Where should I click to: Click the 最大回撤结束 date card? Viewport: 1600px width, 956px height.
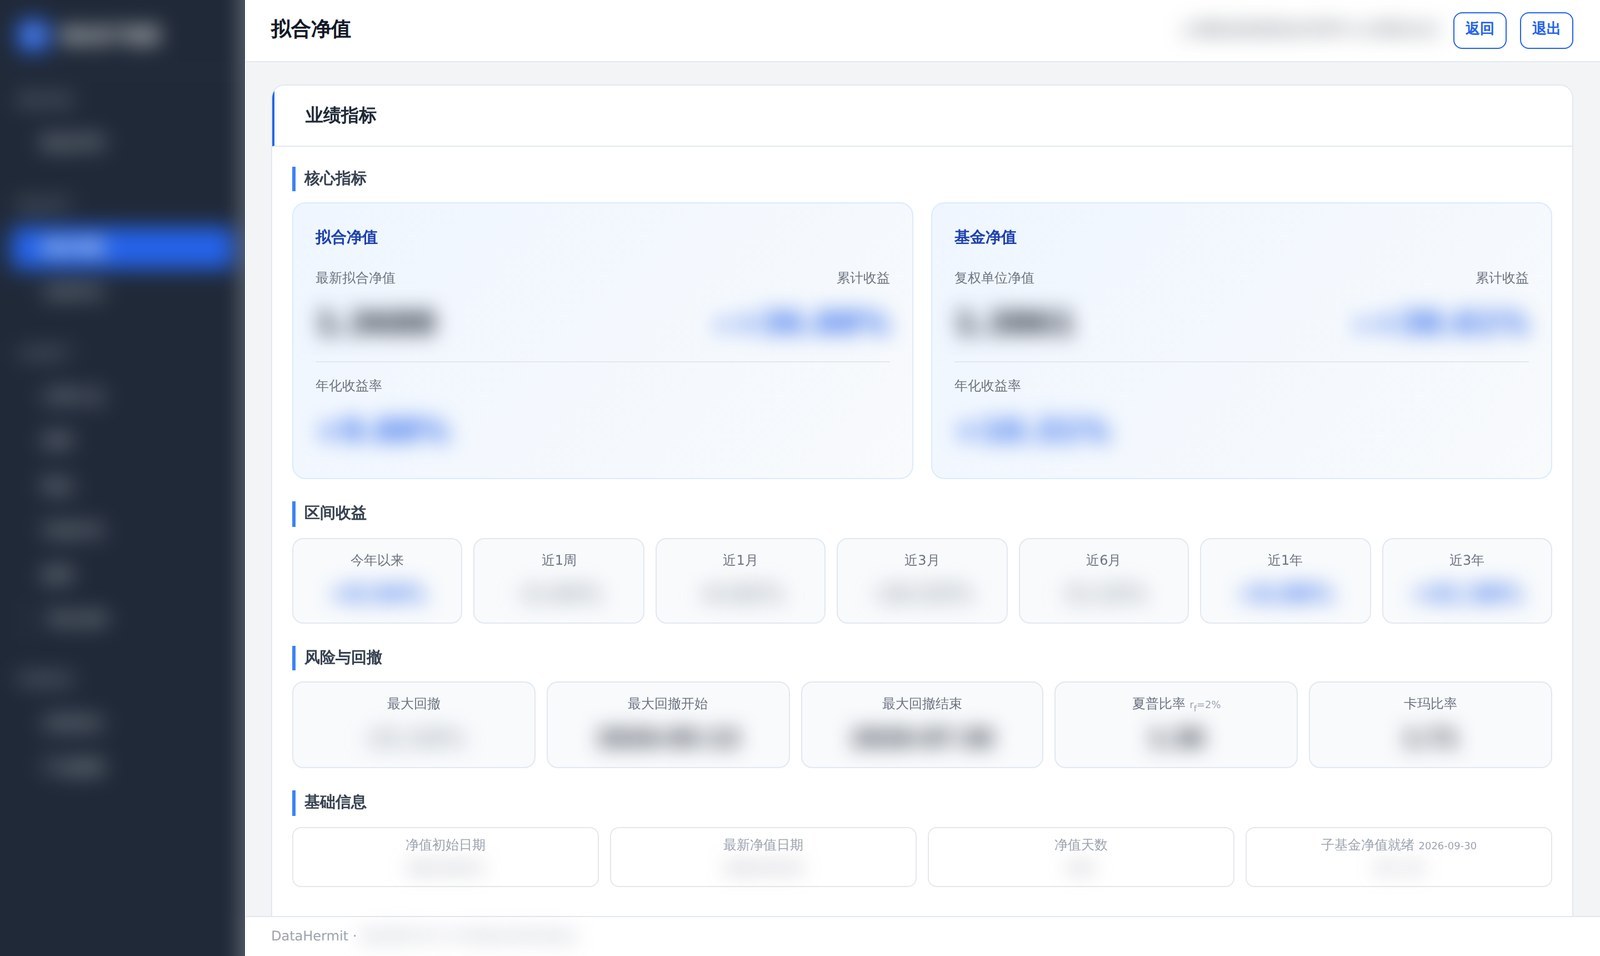[x=922, y=725]
